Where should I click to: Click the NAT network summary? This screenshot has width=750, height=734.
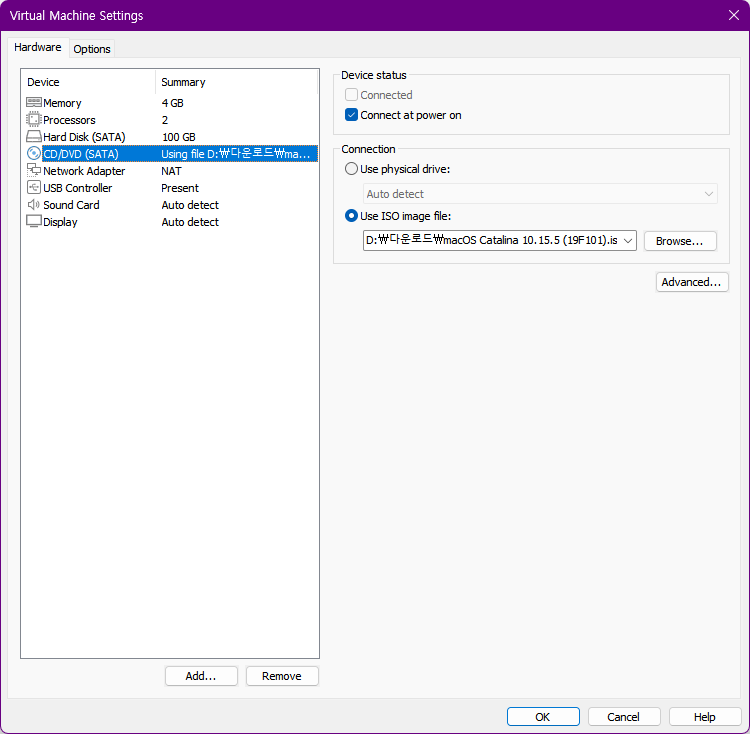point(171,171)
